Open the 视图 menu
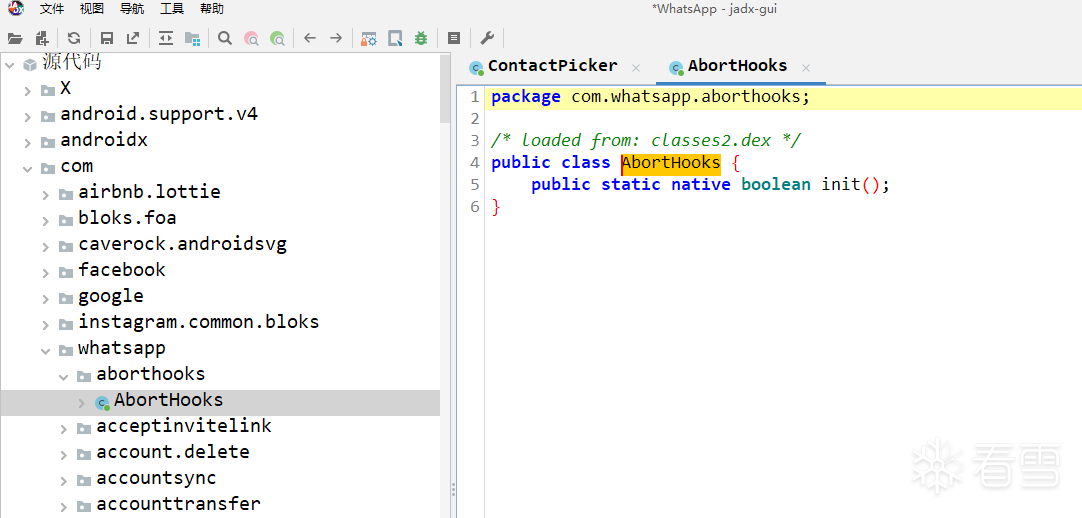Image resolution: width=1082 pixels, height=518 pixels. click(x=92, y=9)
